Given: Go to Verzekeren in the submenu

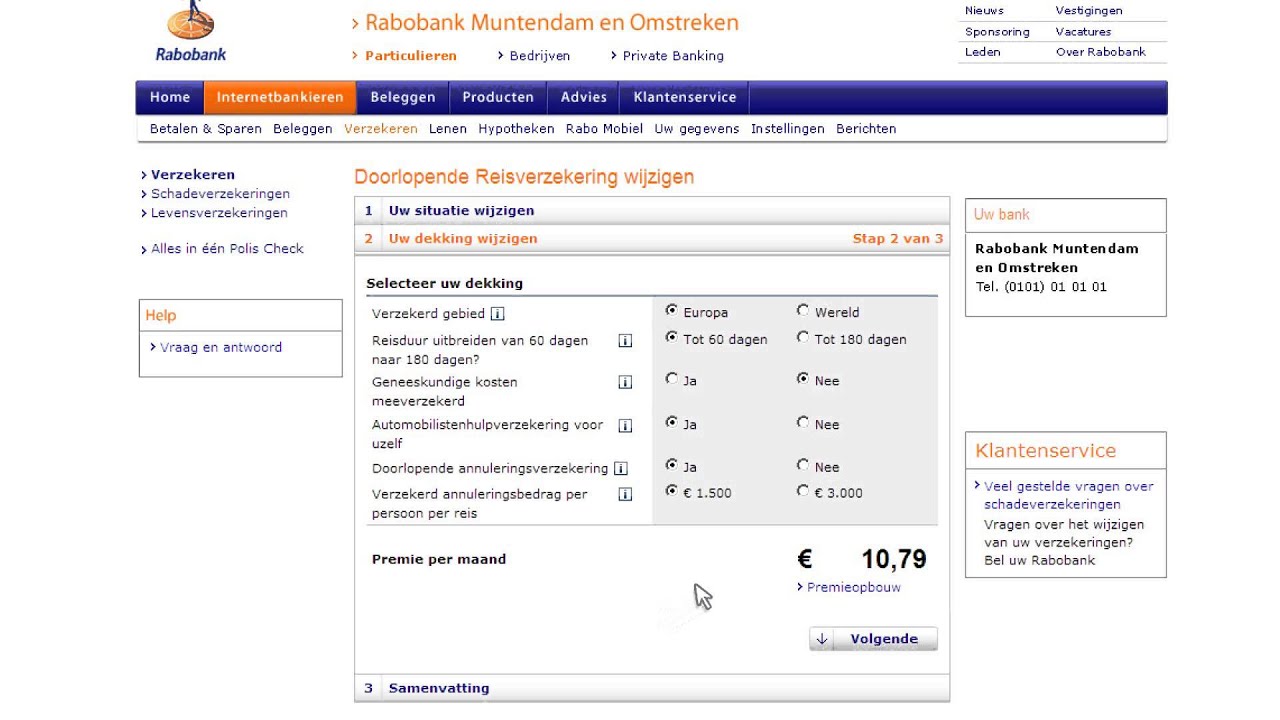Looking at the screenshot, I should [381, 129].
